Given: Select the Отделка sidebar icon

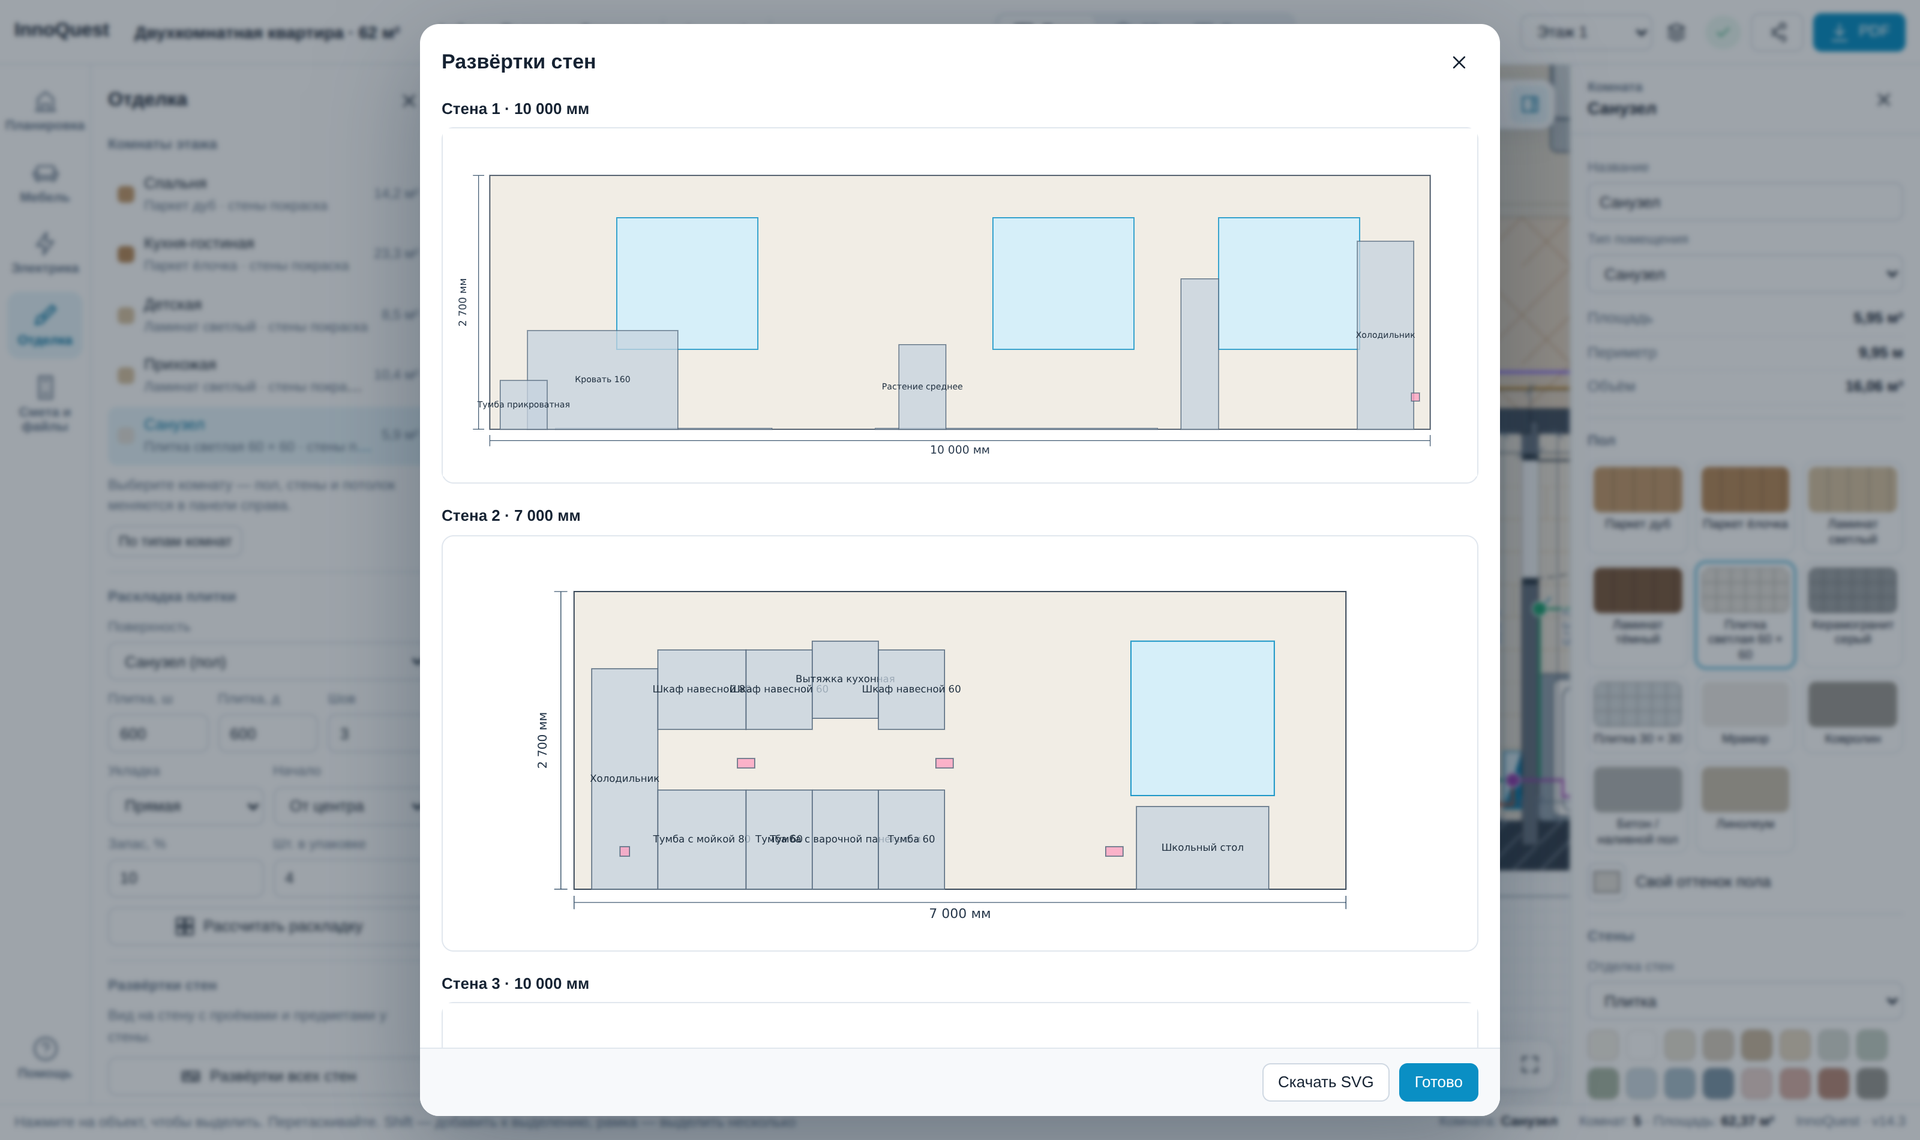Looking at the screenshot, I should click(45, 325).
